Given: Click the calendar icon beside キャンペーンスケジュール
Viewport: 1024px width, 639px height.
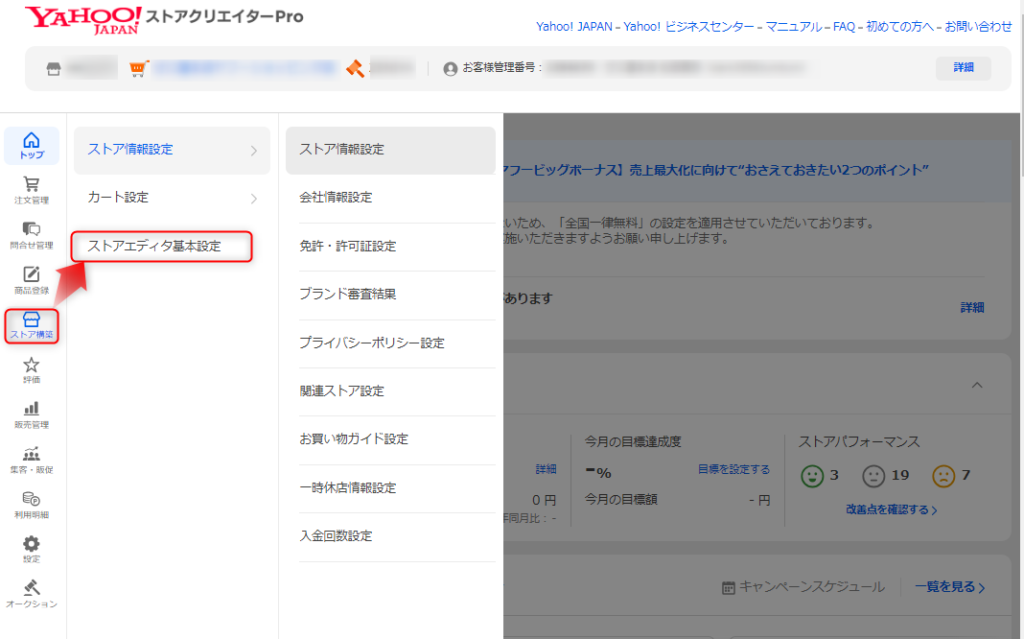Looking at the screenshot, I should pos(728,587).
